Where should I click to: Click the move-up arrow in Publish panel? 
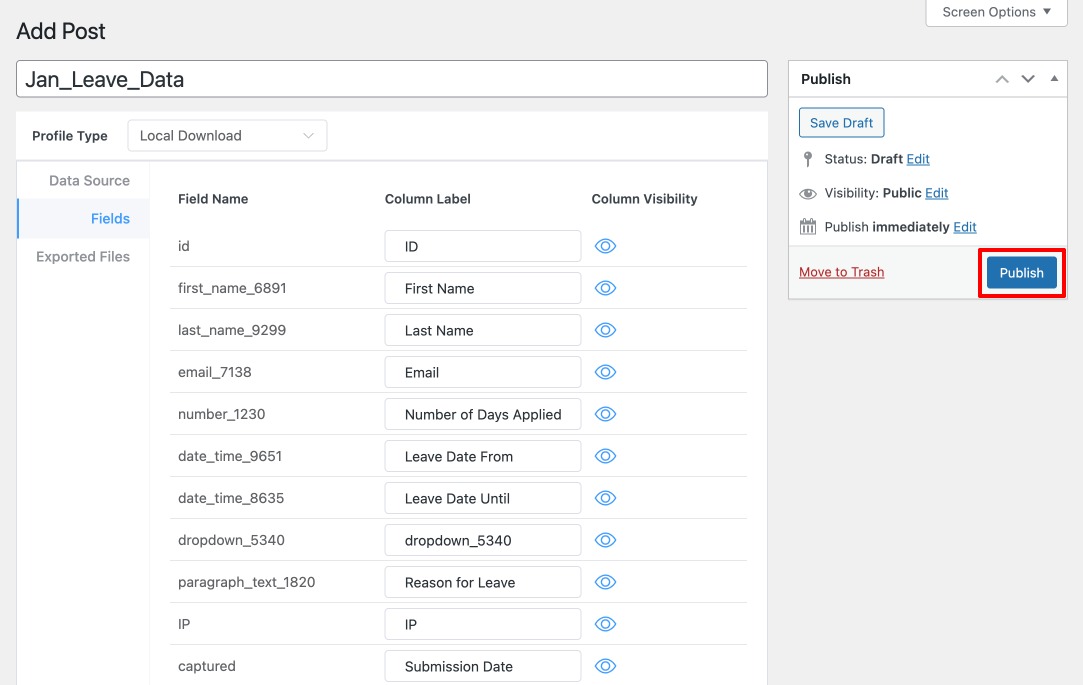[1002, 79]
